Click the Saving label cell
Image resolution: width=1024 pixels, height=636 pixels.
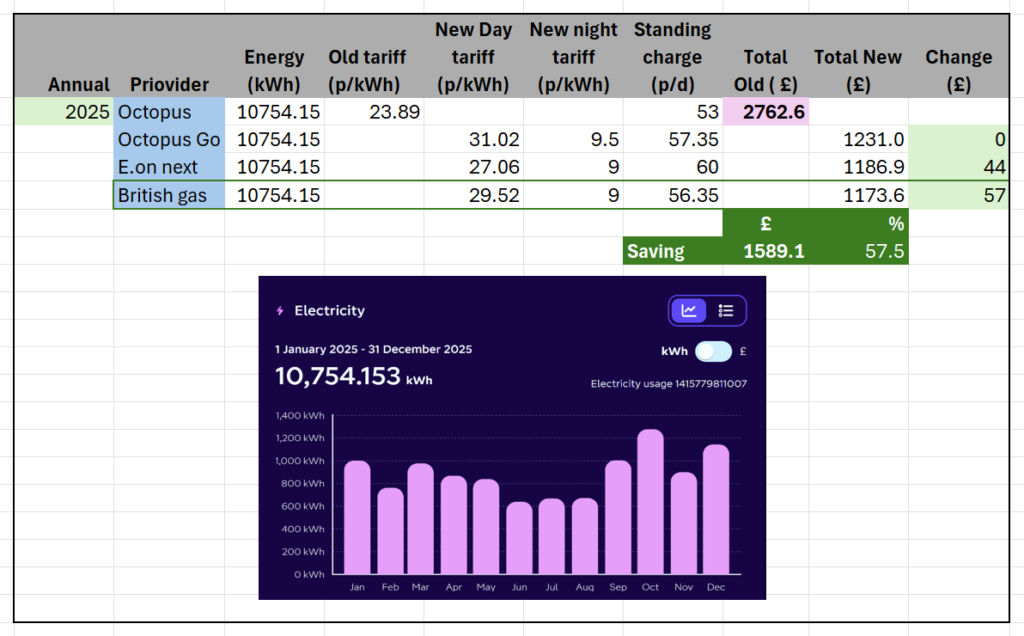(x=673, y=251)
